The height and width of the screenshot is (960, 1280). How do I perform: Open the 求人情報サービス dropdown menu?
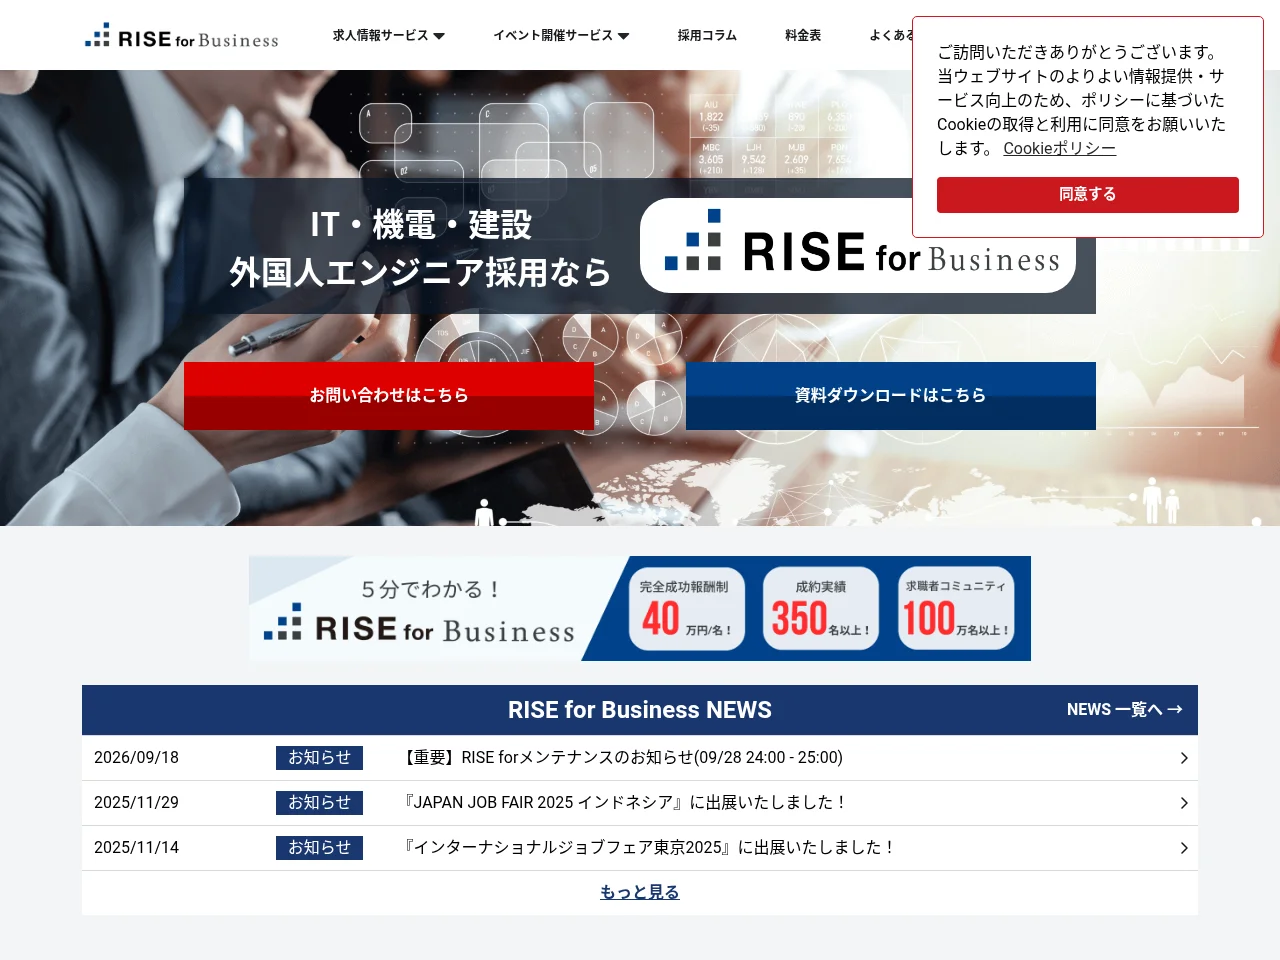(x=389, y=35)
